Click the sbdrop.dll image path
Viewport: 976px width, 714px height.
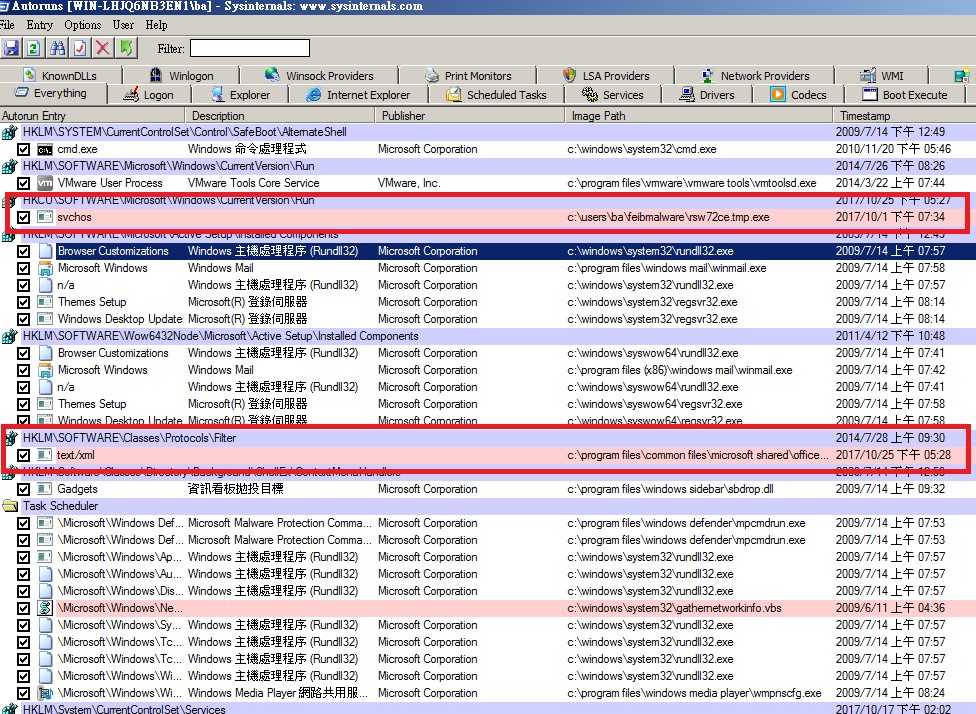pos(670,489)
